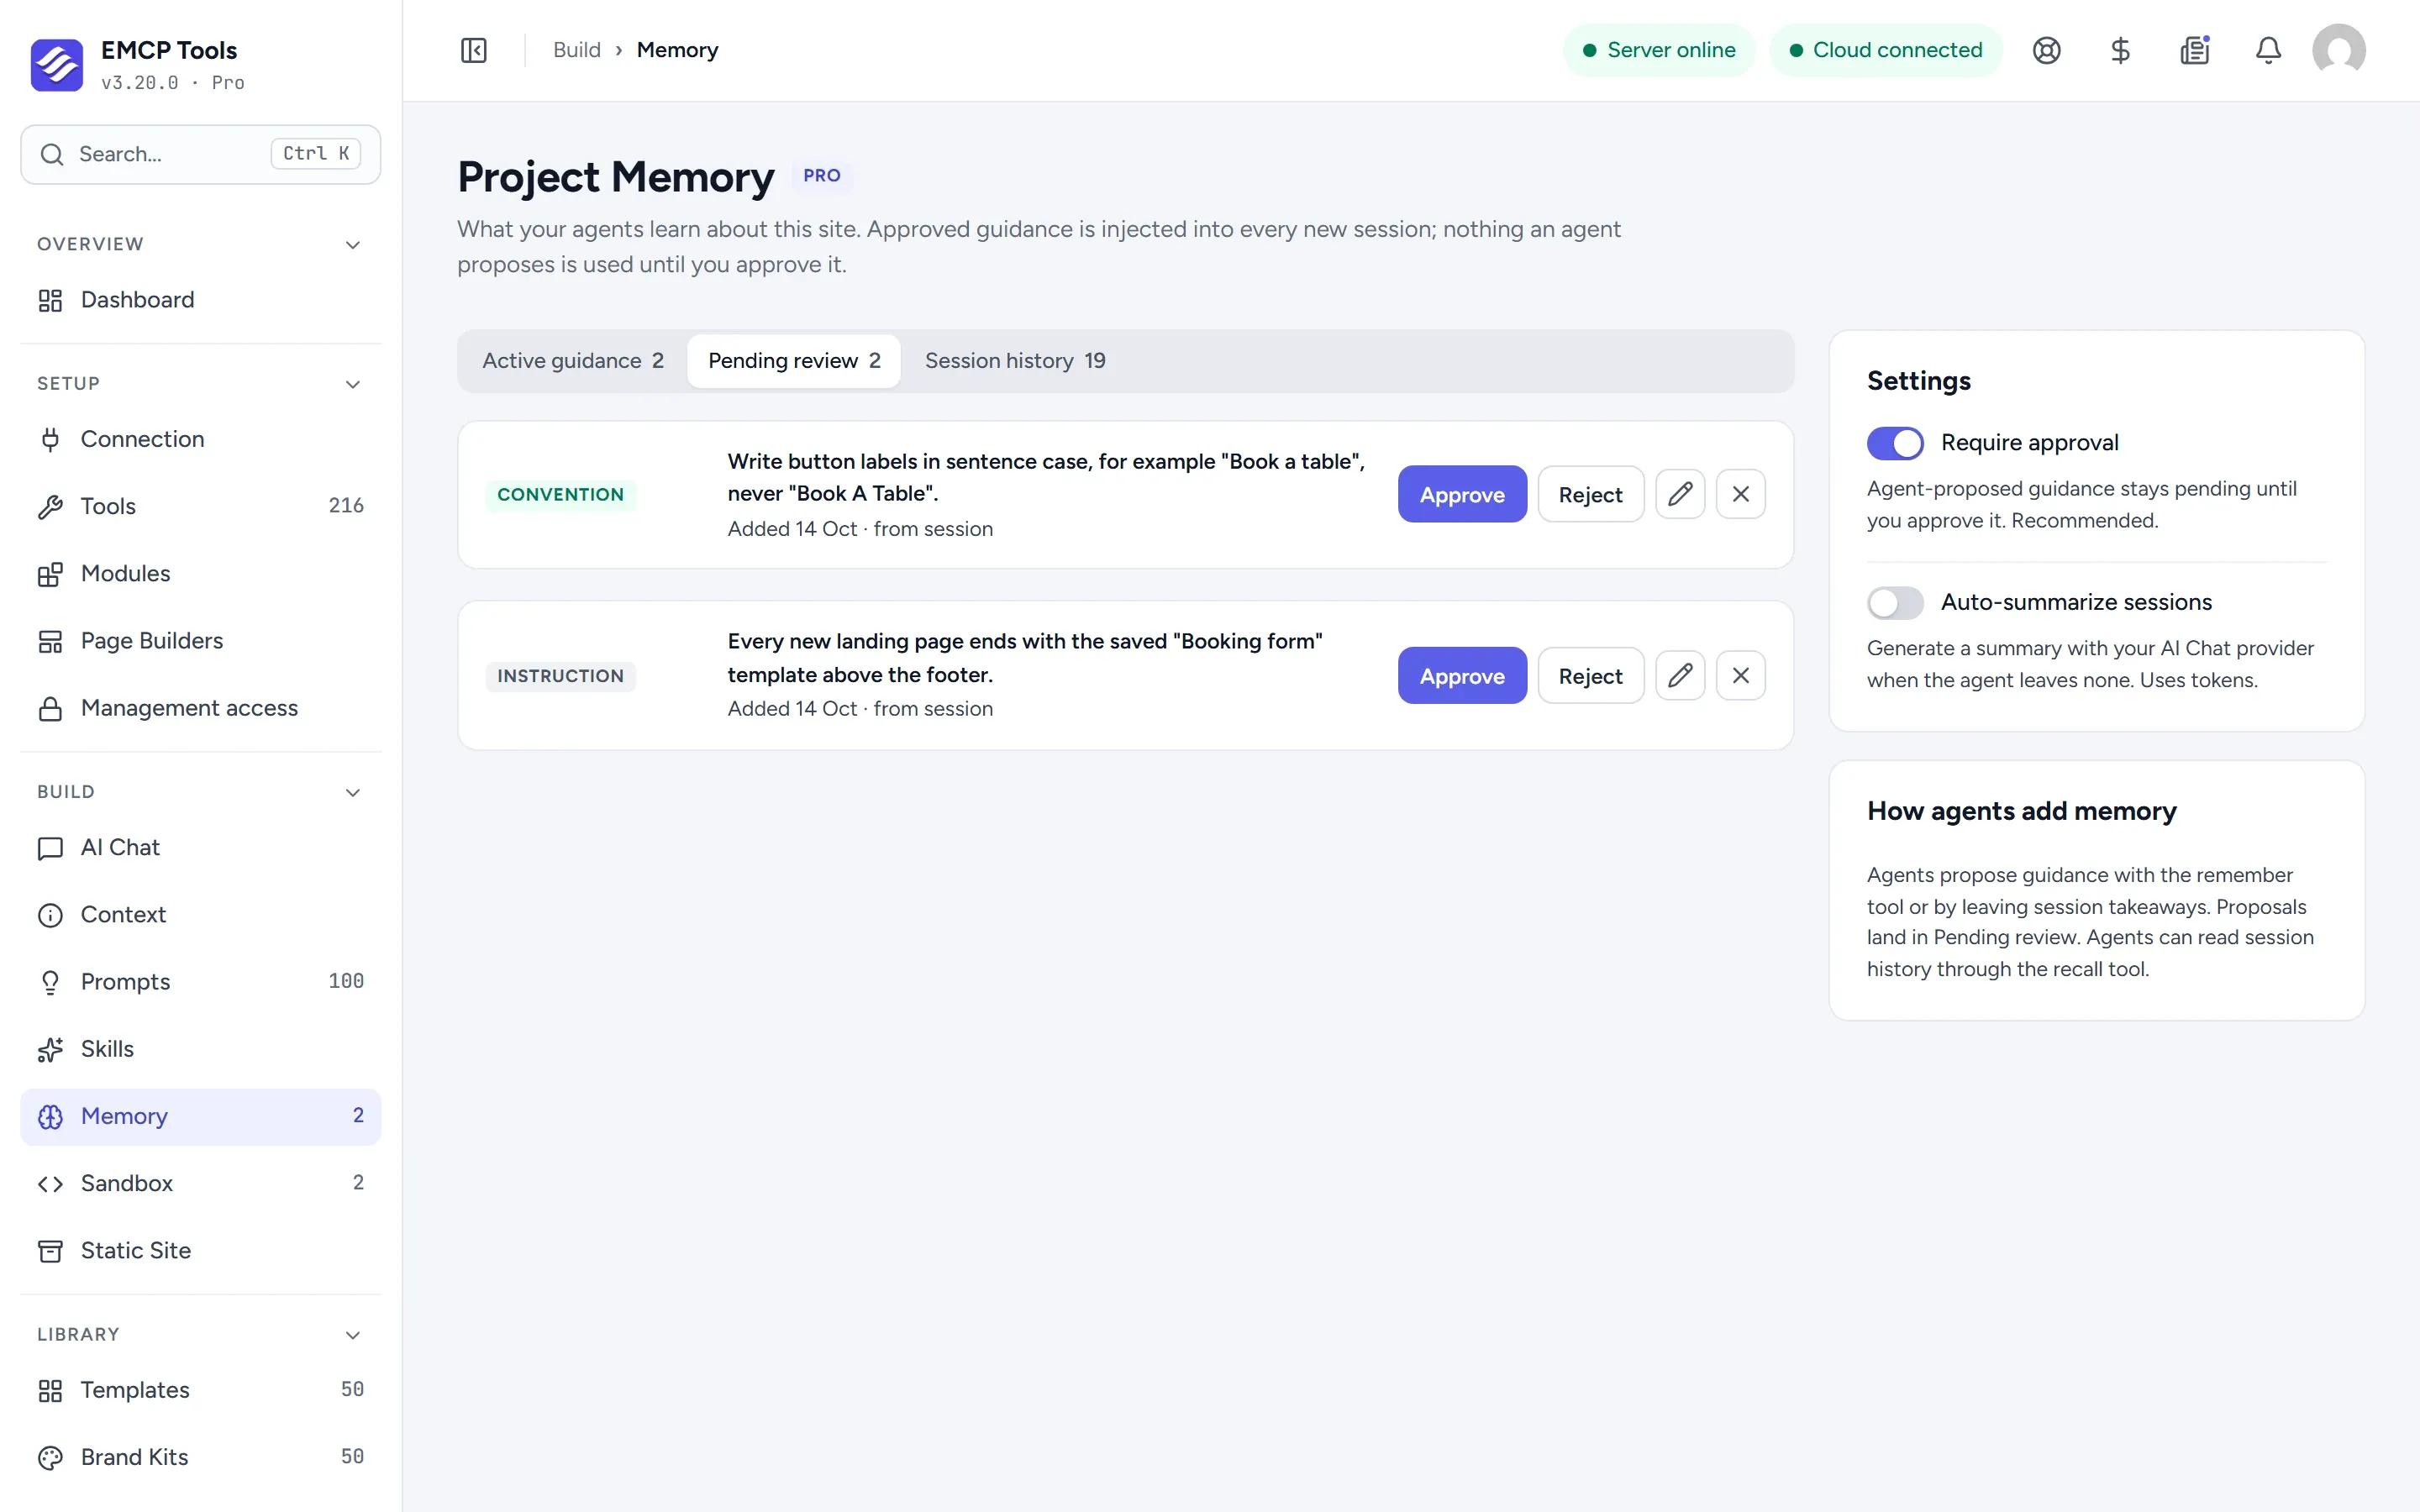Viewport: 2420px width, 1512px height.
Task: Open AI Chat
Action: click(200, 847)
